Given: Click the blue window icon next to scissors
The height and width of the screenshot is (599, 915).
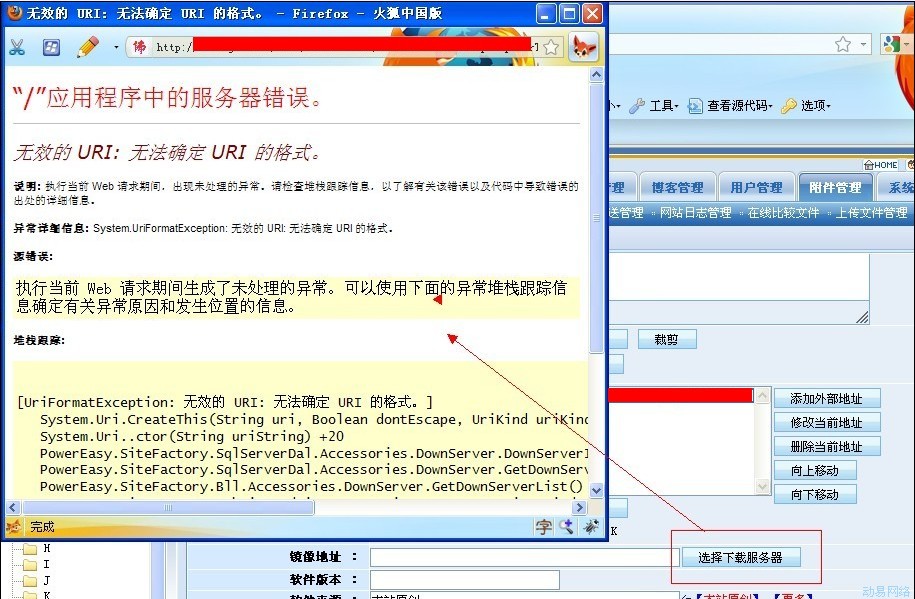Looking at the screenshot, I should coord(51,47).
